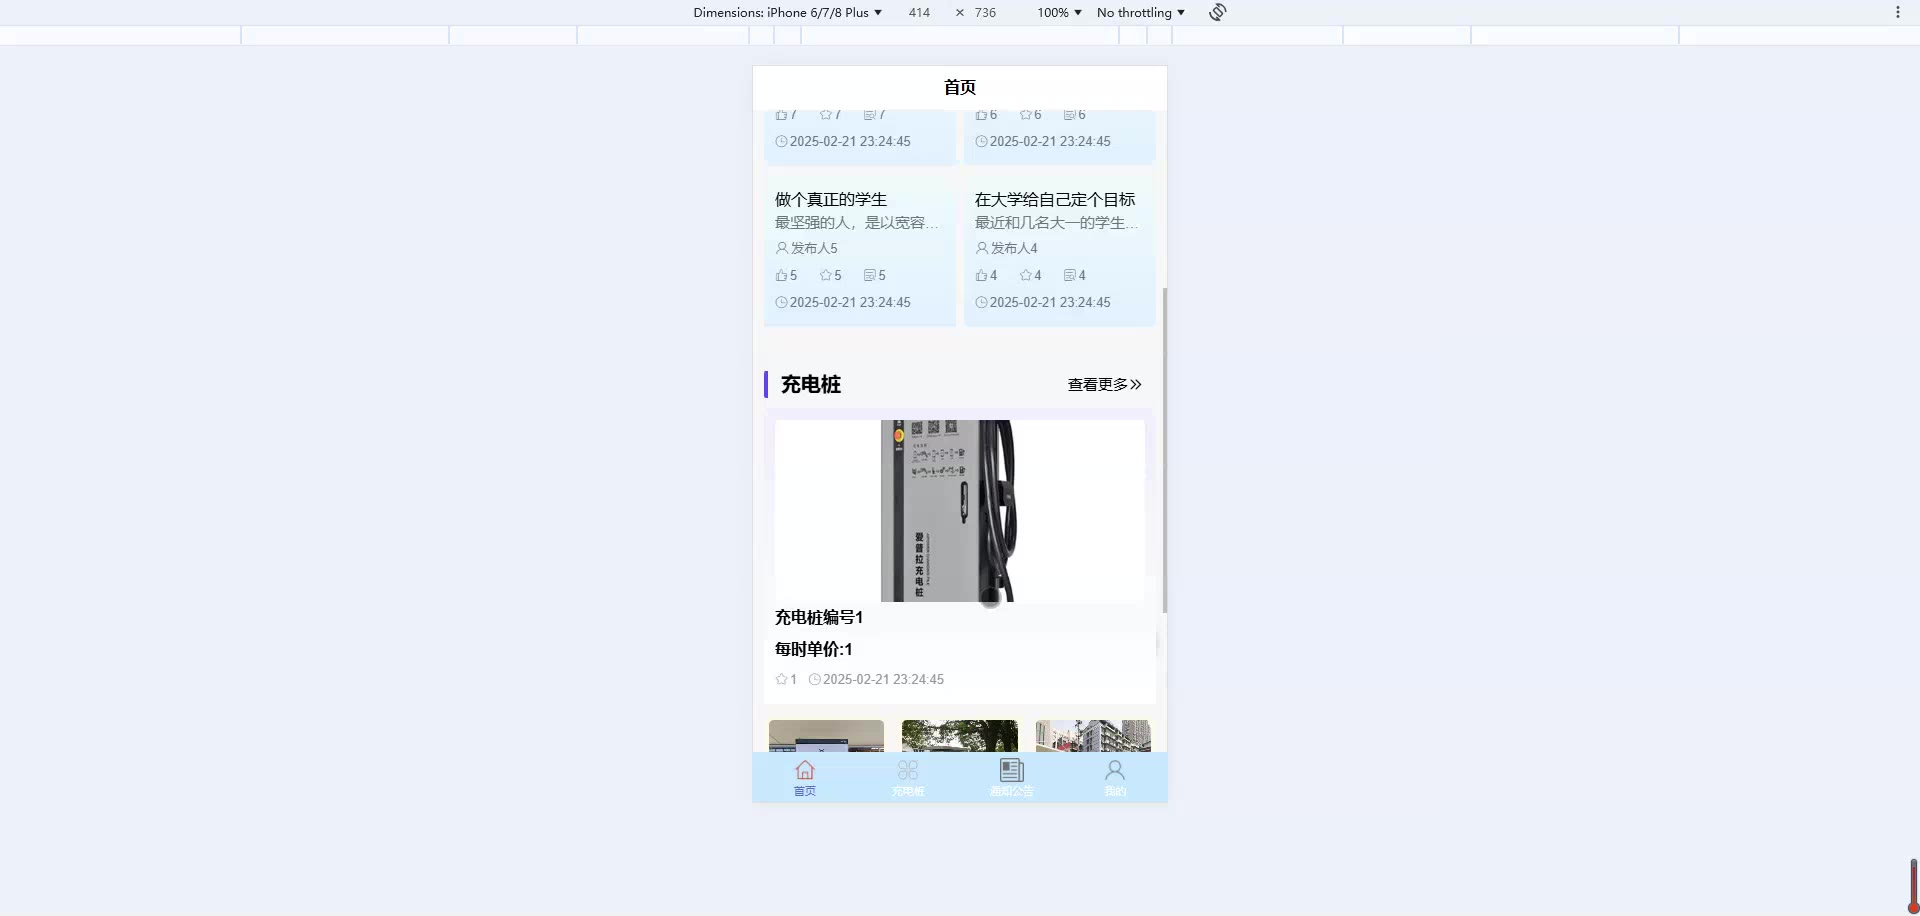Switch to the 充电桩 bottom tab

[x=908, y=778]
